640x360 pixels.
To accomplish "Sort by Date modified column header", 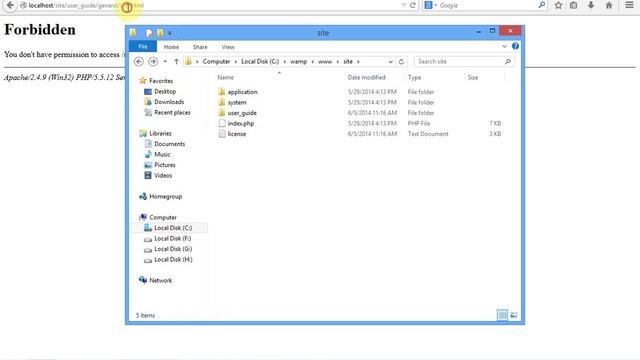I will (367, 77).
